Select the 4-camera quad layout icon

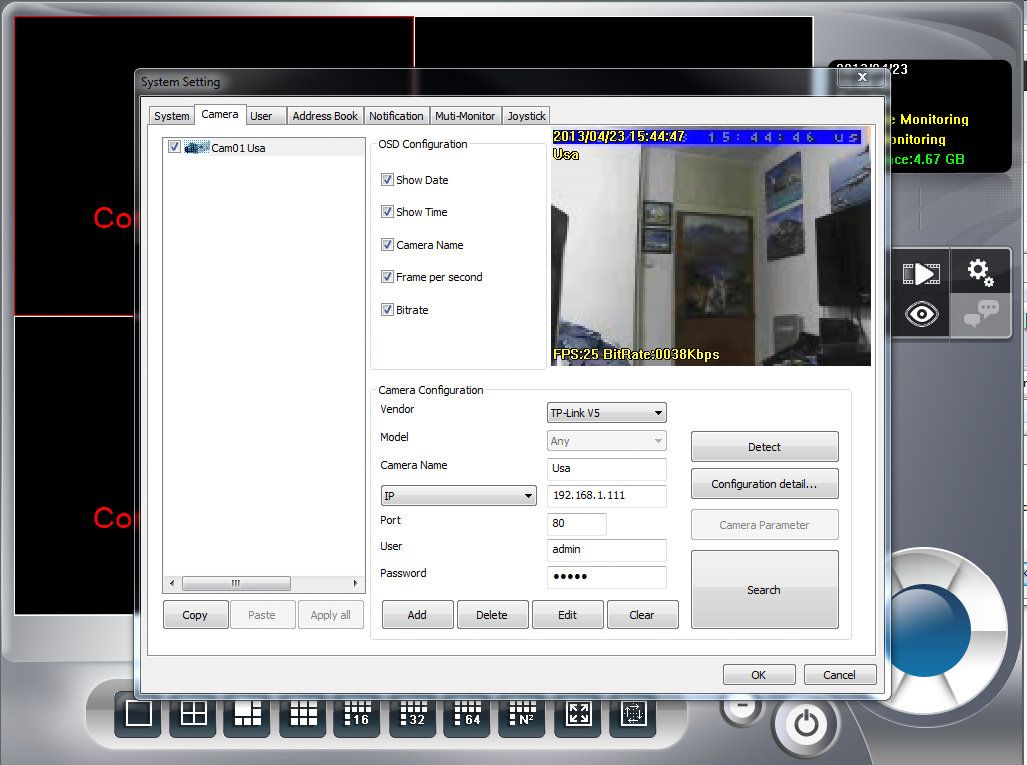(x=193, y=713)
